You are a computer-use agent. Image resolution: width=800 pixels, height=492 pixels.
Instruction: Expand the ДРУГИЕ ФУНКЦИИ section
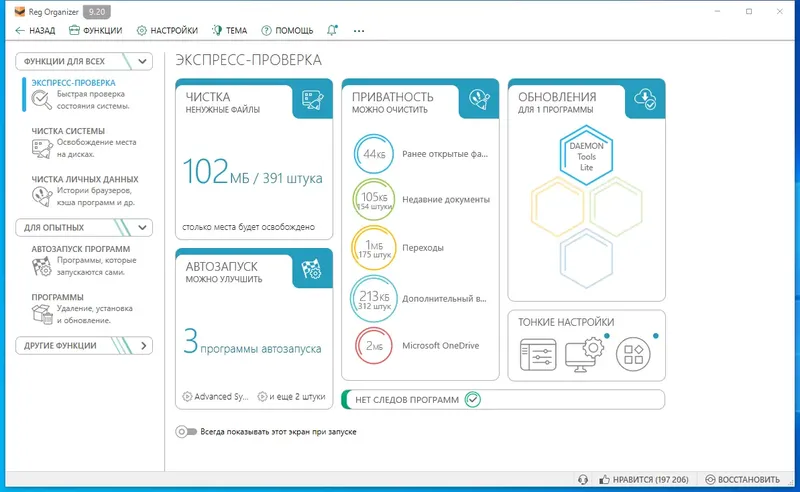pyautogui.click(x=143, y=346)
